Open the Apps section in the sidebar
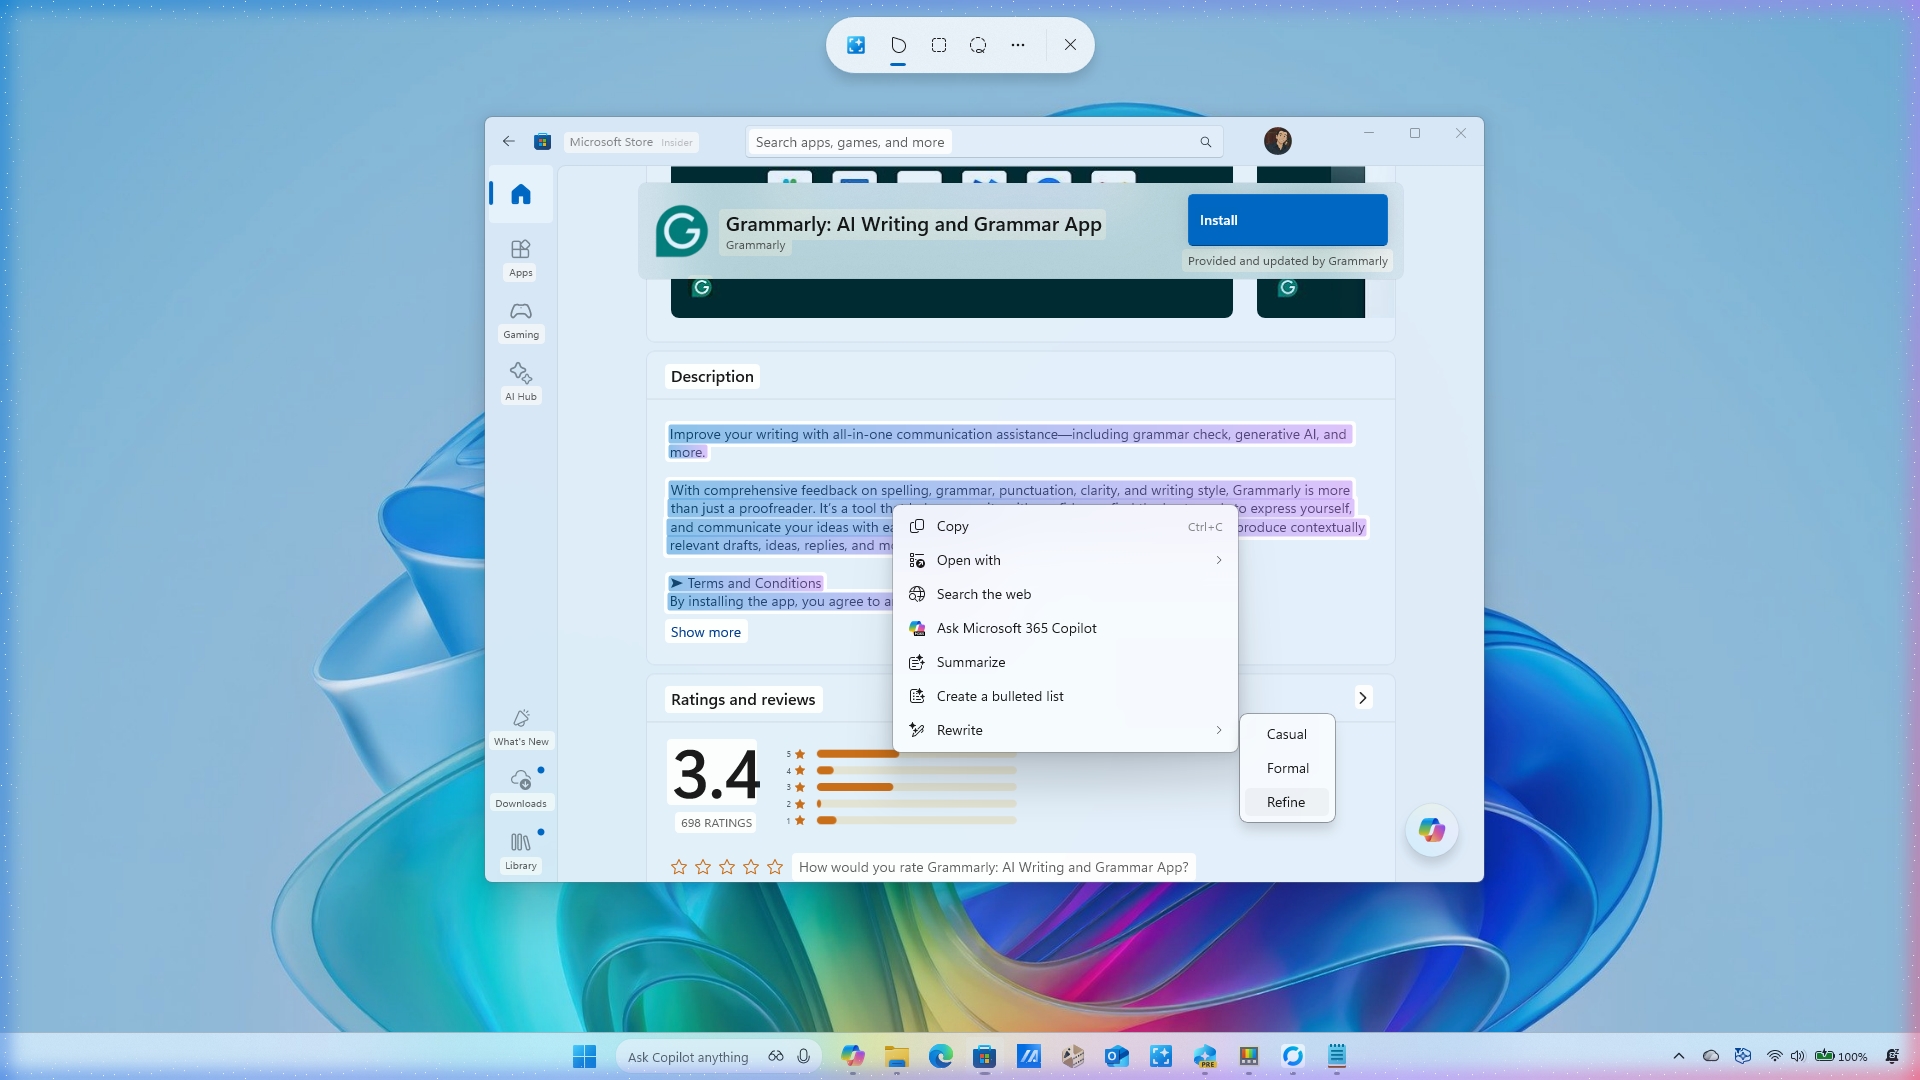The height and width of the screenshot is (1080, 1920). pos(520,258)
